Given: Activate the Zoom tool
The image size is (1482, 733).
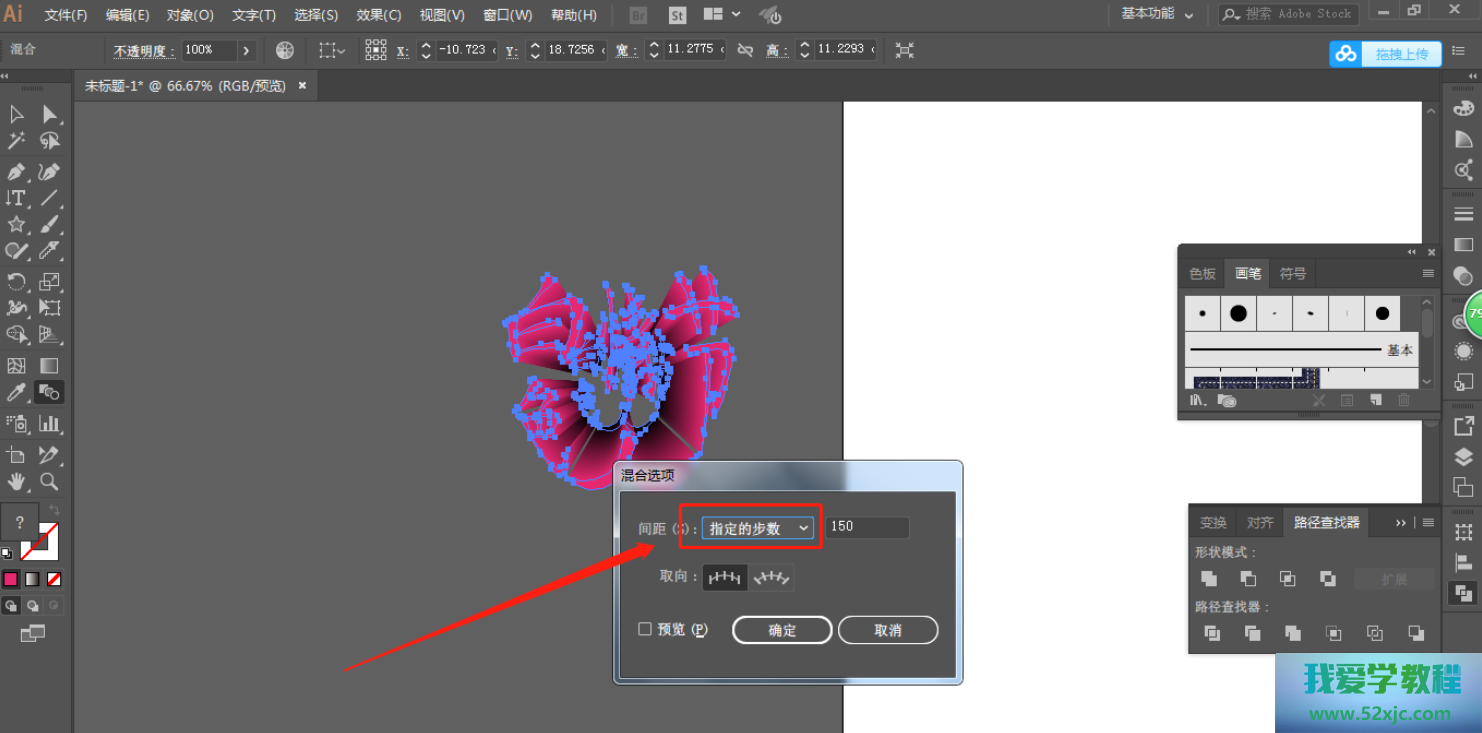Looking at the screenshot, I should pyautogui.click(x=49, y=482).
